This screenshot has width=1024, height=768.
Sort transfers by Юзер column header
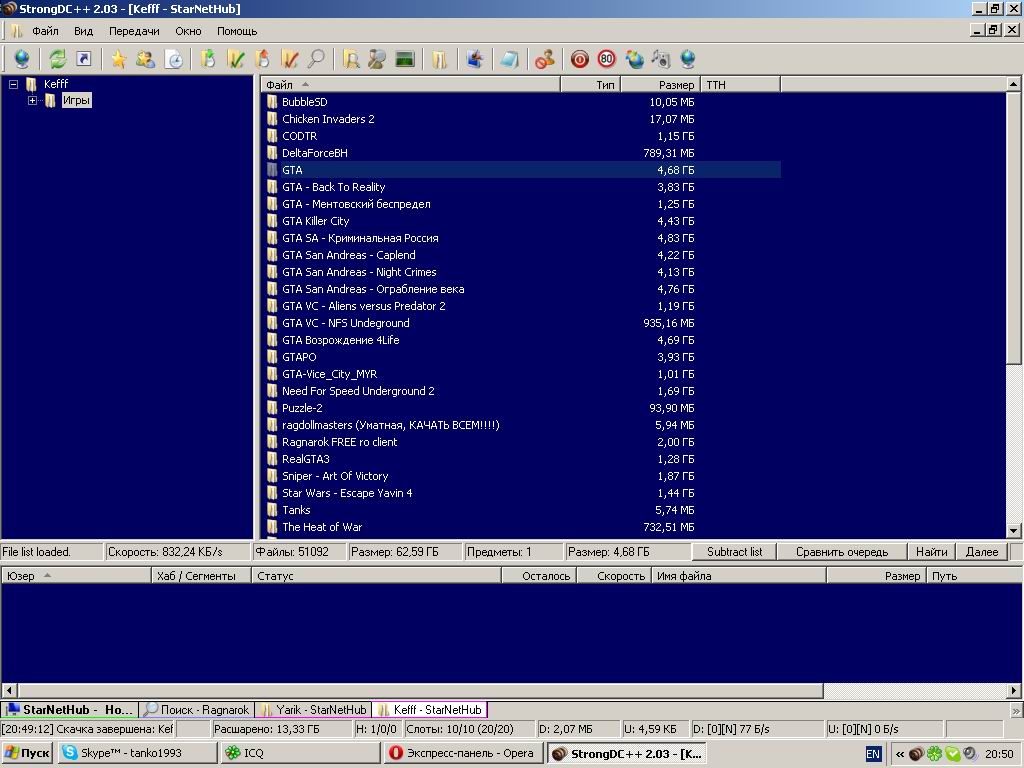tap(76, 576)
